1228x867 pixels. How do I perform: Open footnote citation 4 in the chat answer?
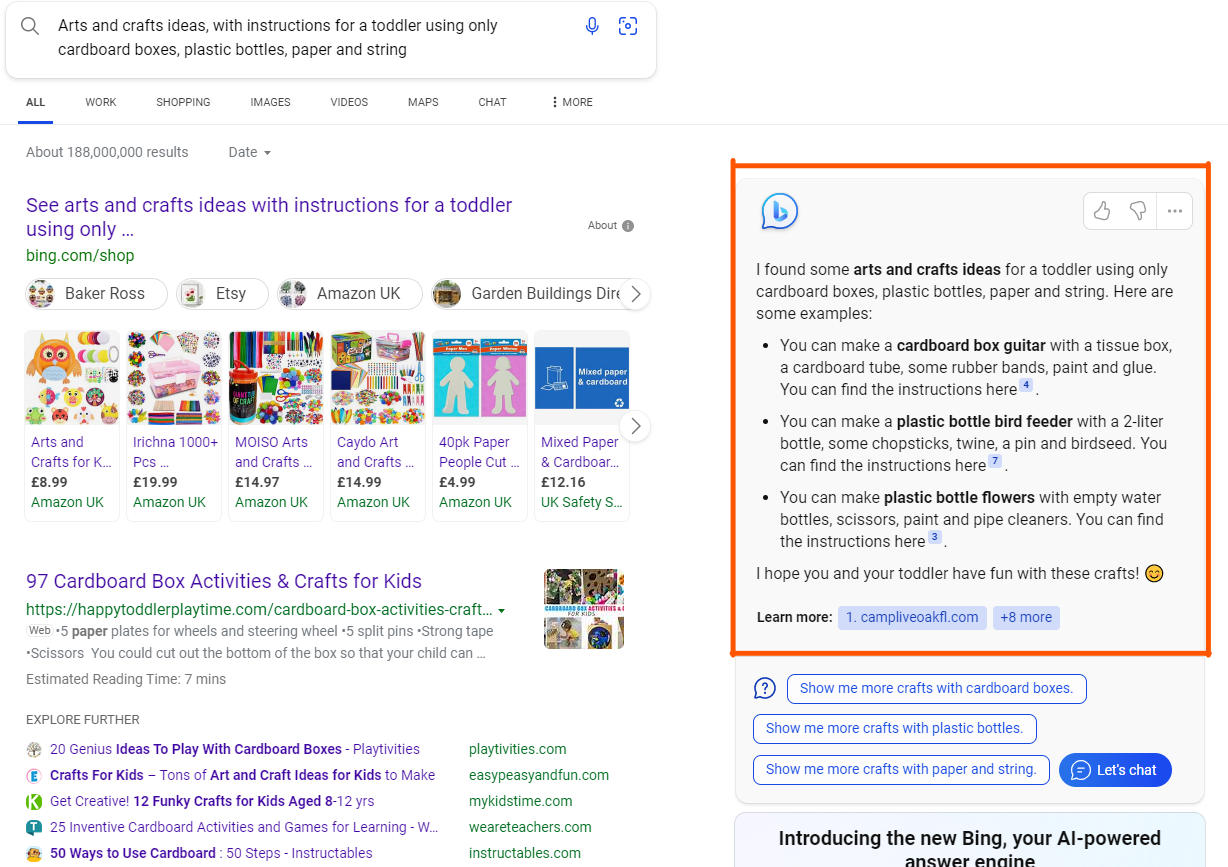[1025, 383]
